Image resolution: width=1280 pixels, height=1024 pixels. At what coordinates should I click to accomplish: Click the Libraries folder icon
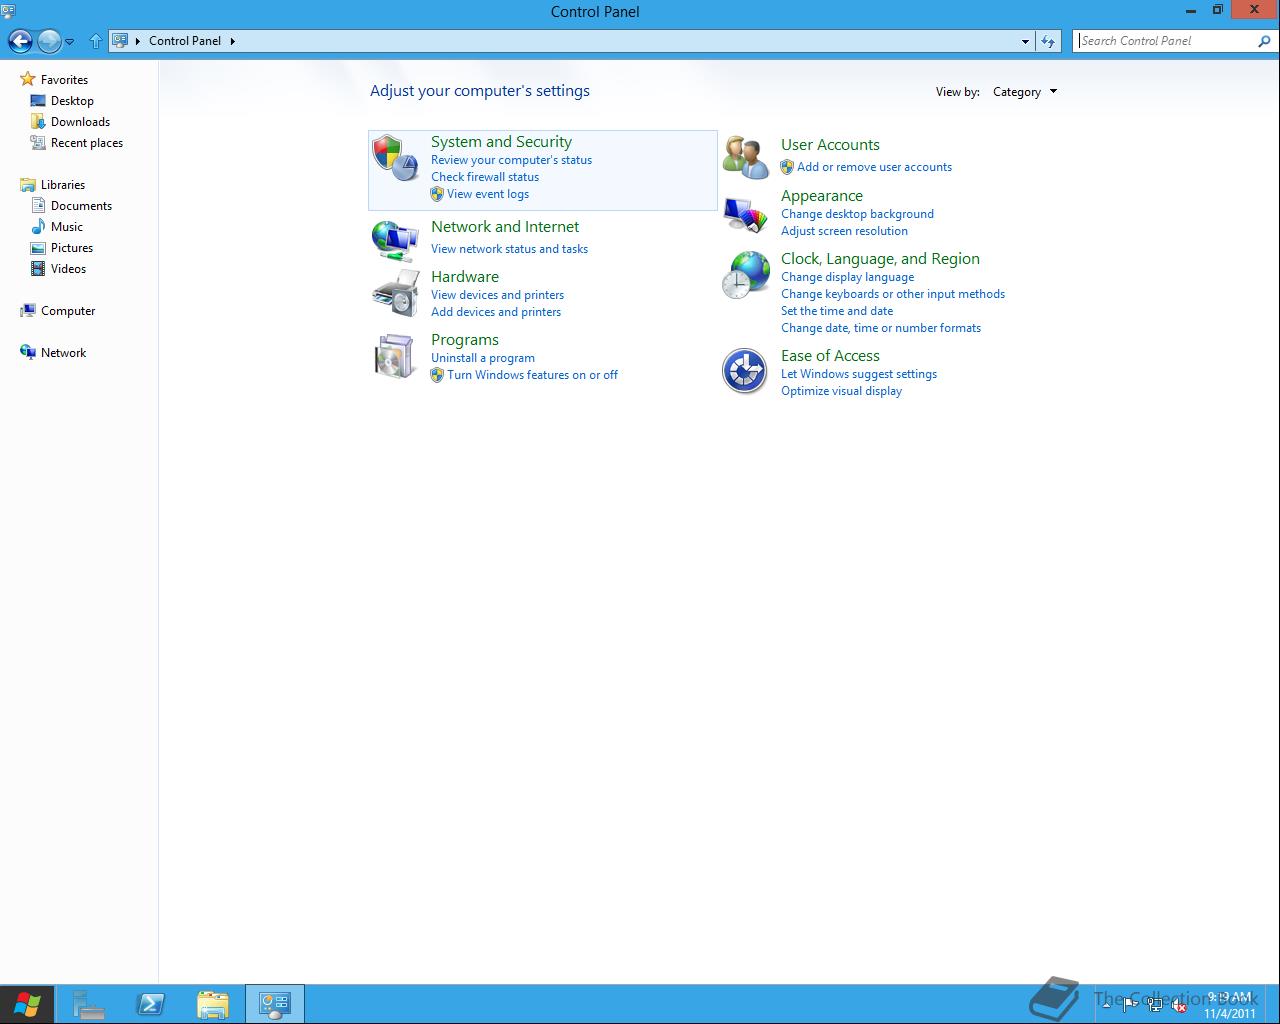coord(28,184)
